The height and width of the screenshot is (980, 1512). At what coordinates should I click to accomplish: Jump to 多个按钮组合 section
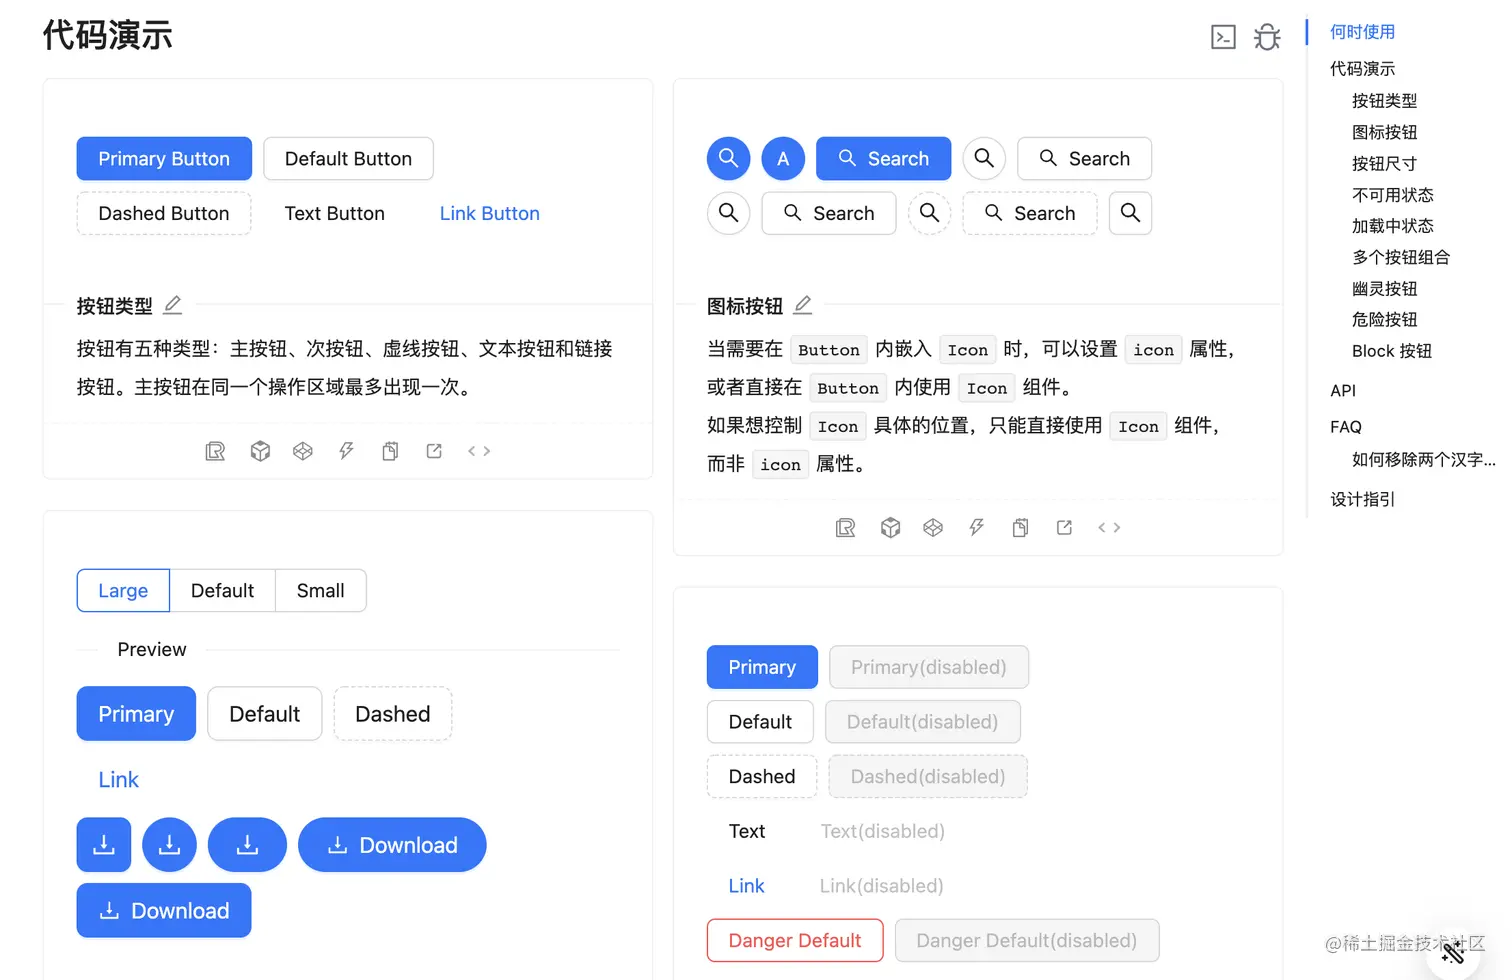pos(1401,257)
